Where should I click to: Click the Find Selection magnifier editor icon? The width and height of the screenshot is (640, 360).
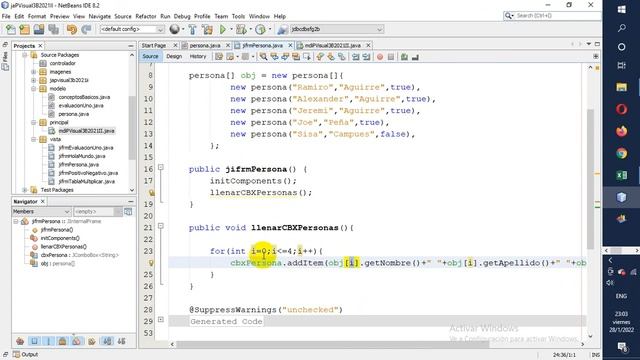coord(263,57)
